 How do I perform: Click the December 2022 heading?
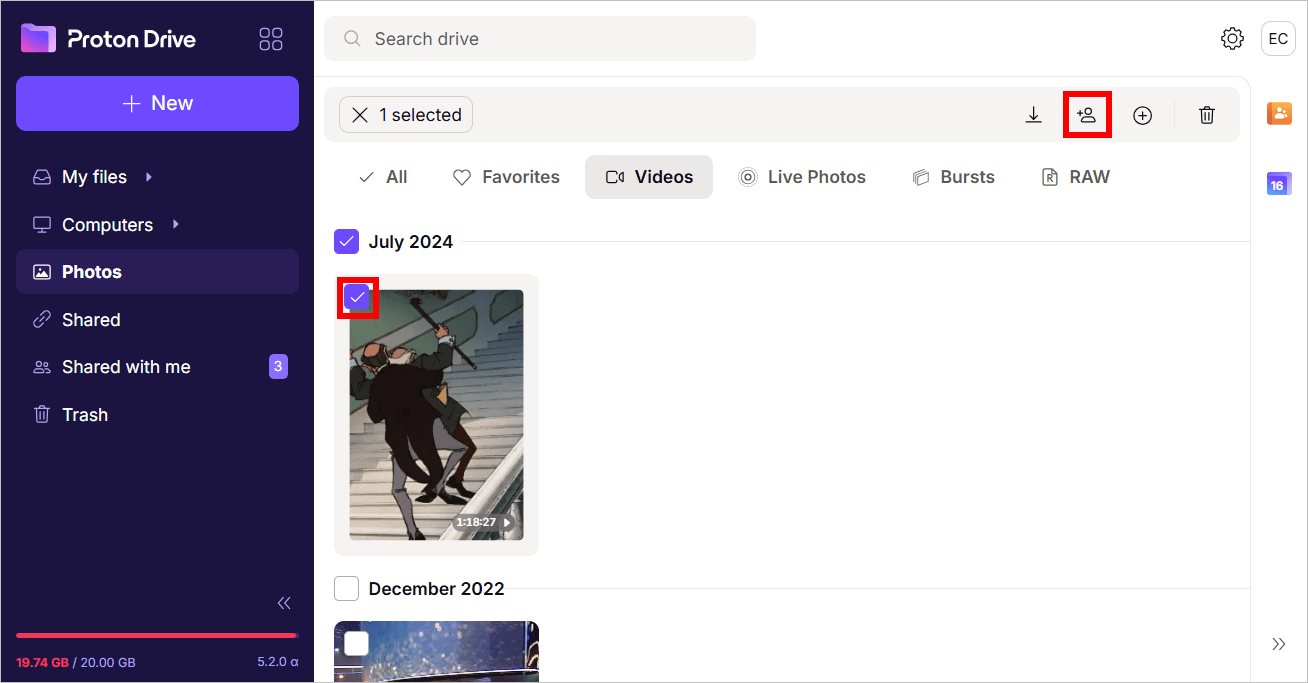click(437, 589)
